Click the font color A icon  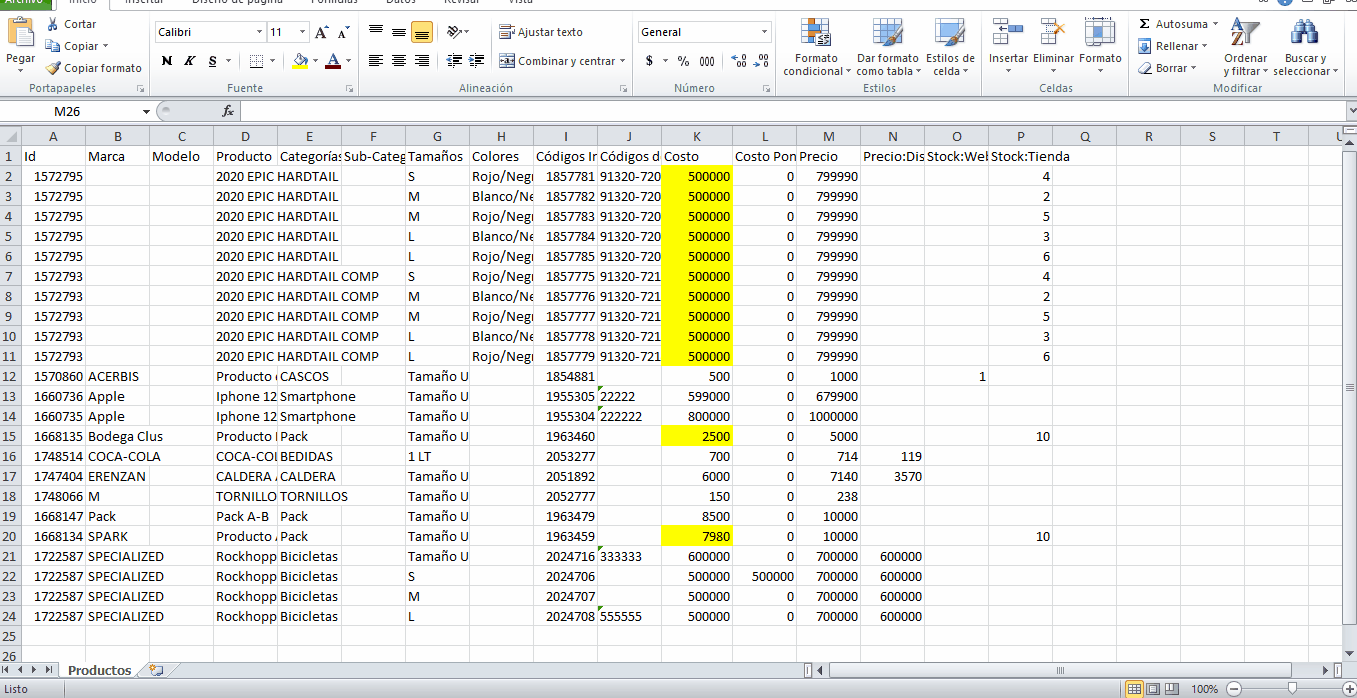click(x=333, y=61)
